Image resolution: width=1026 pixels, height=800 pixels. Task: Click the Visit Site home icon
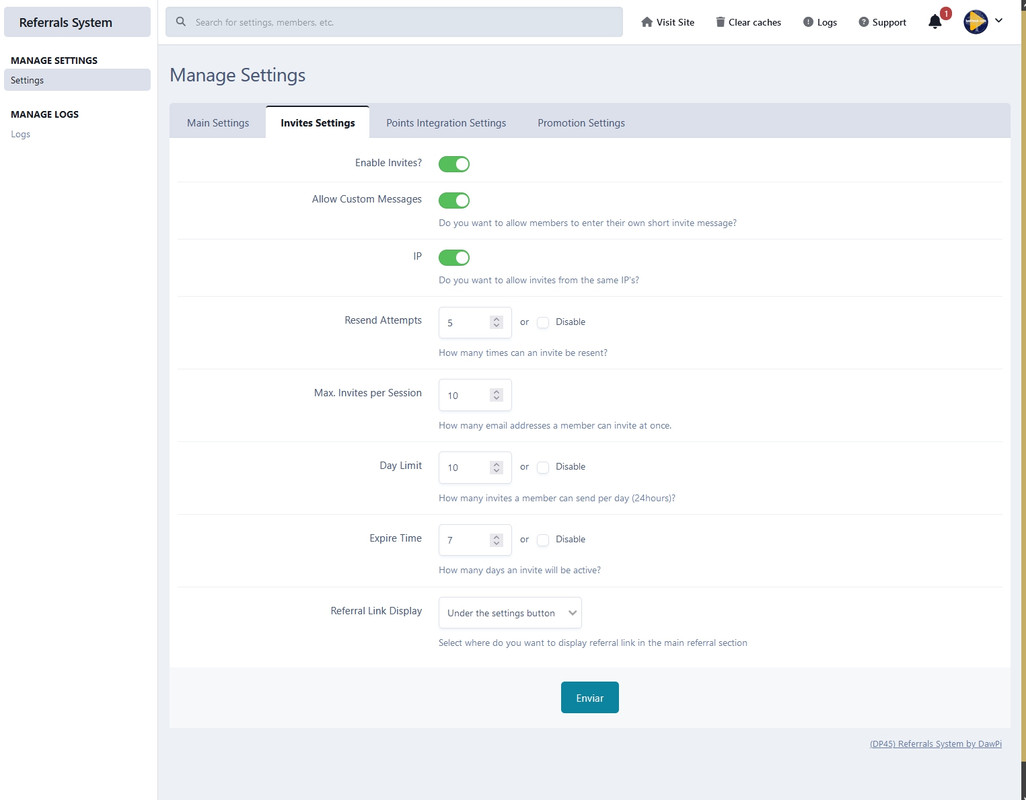click(x=646, y=22)
